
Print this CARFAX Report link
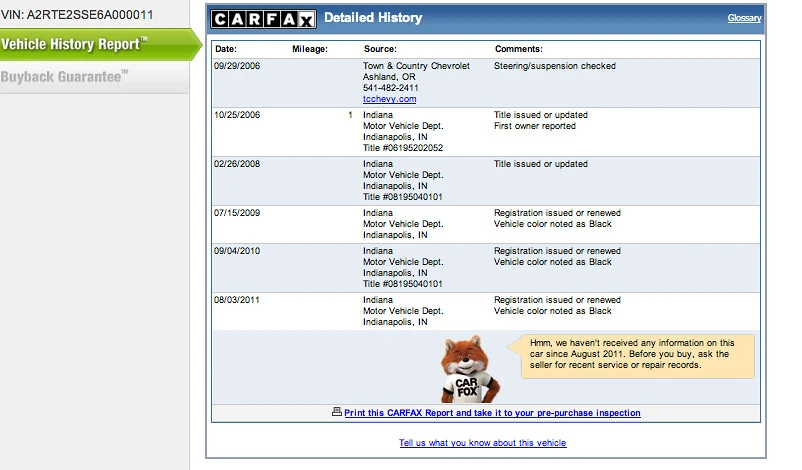click(x=492, y=413)
